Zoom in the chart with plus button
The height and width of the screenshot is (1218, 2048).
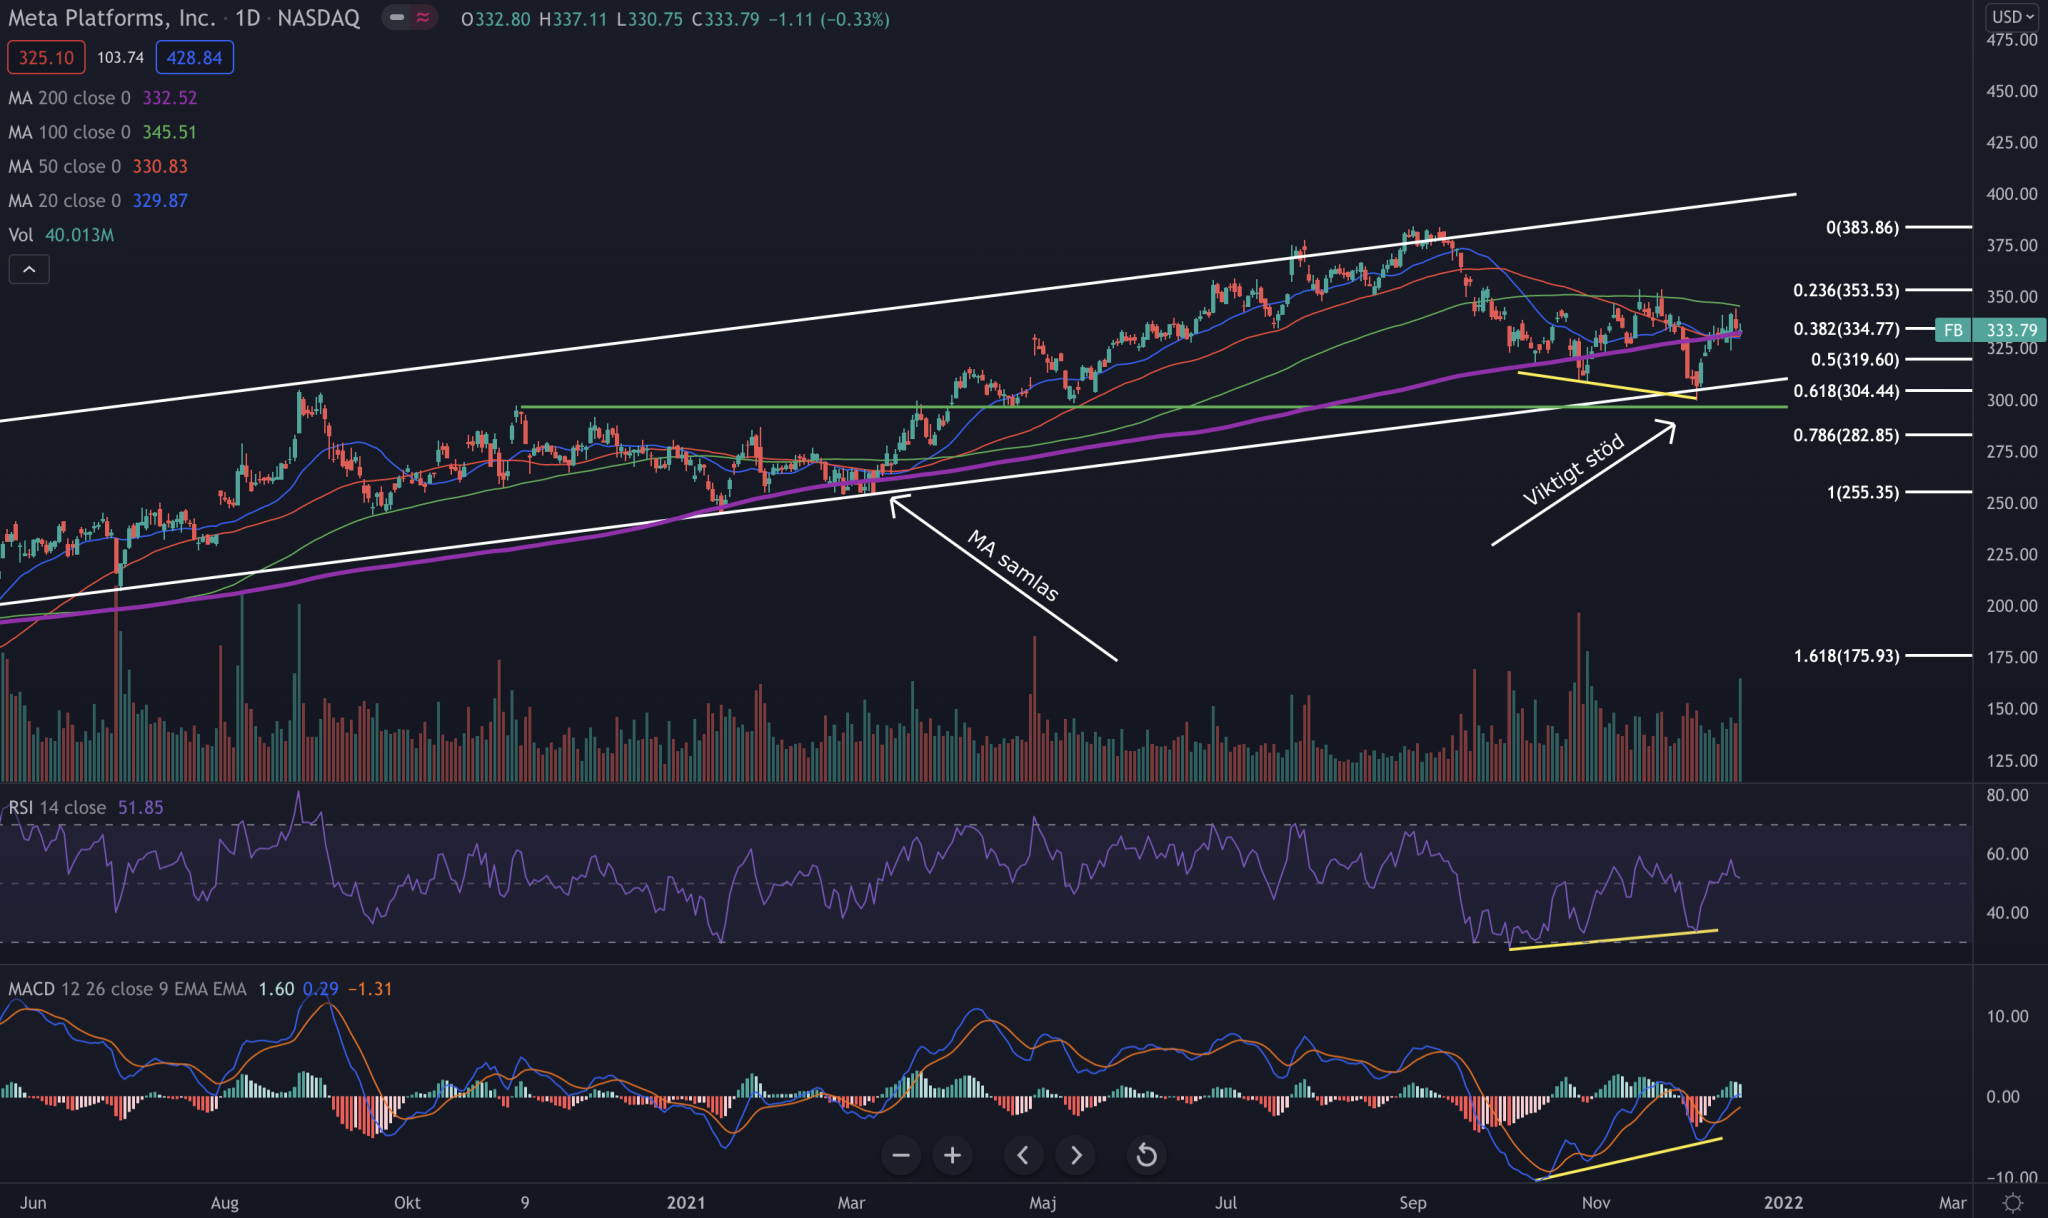tap(952, 1156)
